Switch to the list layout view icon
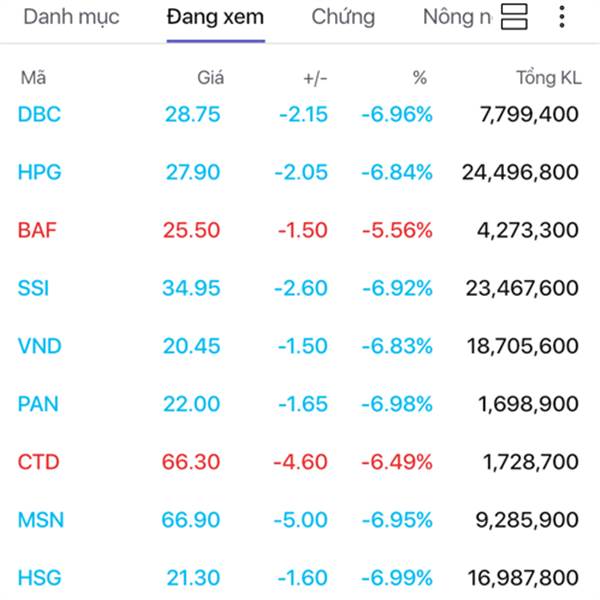The width and height of the screenshot is (600, 600). pyautogui.click(x=514, y=17)
